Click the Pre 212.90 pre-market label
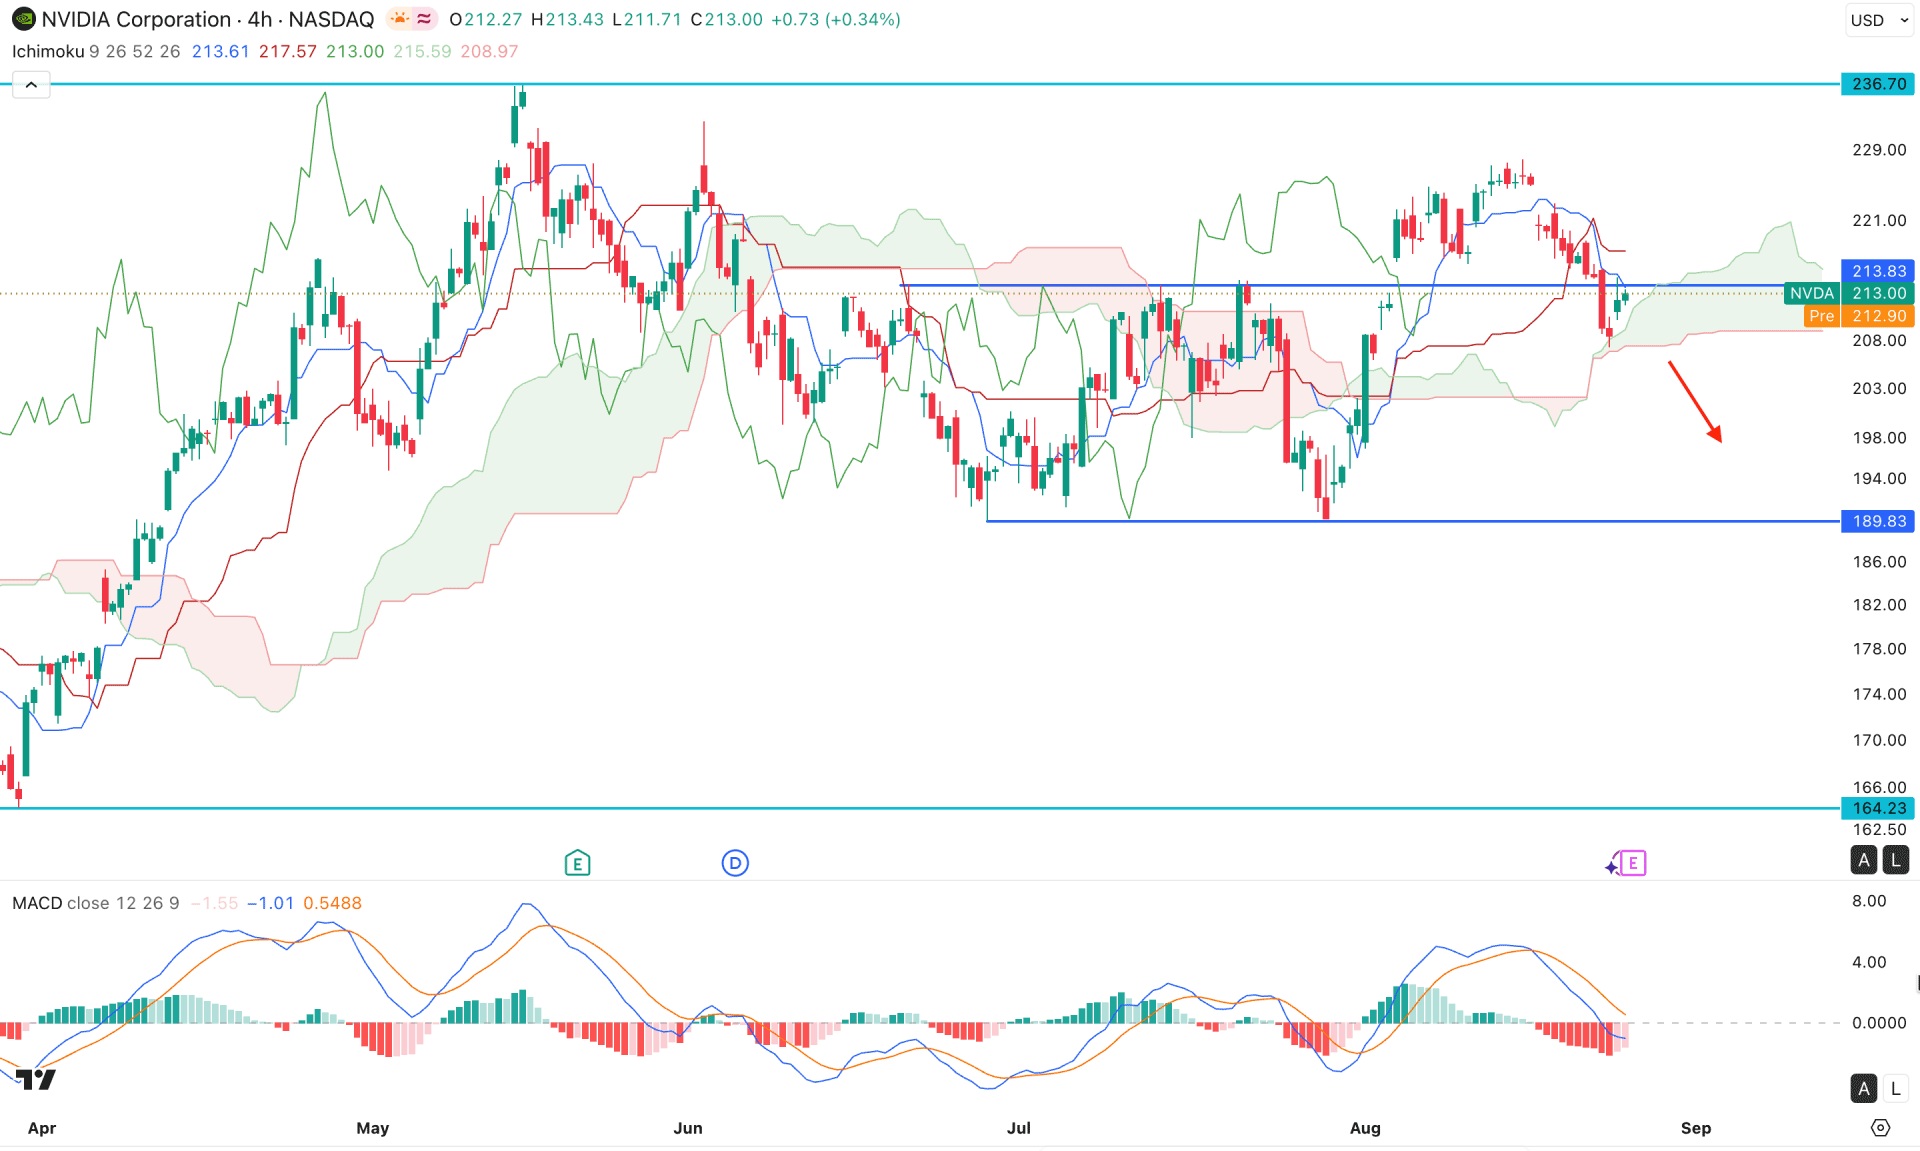 (1860, 316)
